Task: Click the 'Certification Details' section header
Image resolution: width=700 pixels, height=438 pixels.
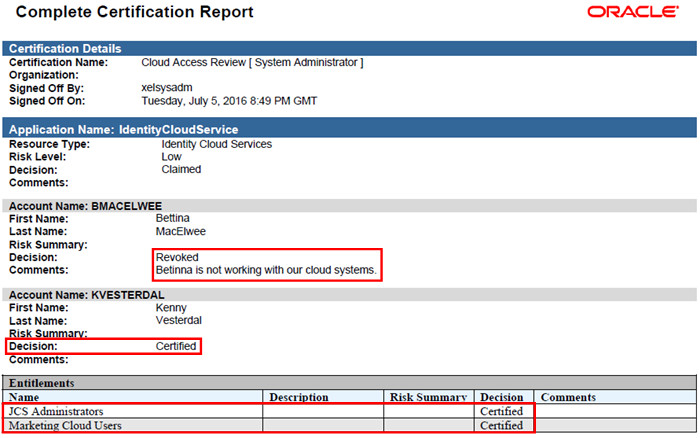Action: (349, 48)
